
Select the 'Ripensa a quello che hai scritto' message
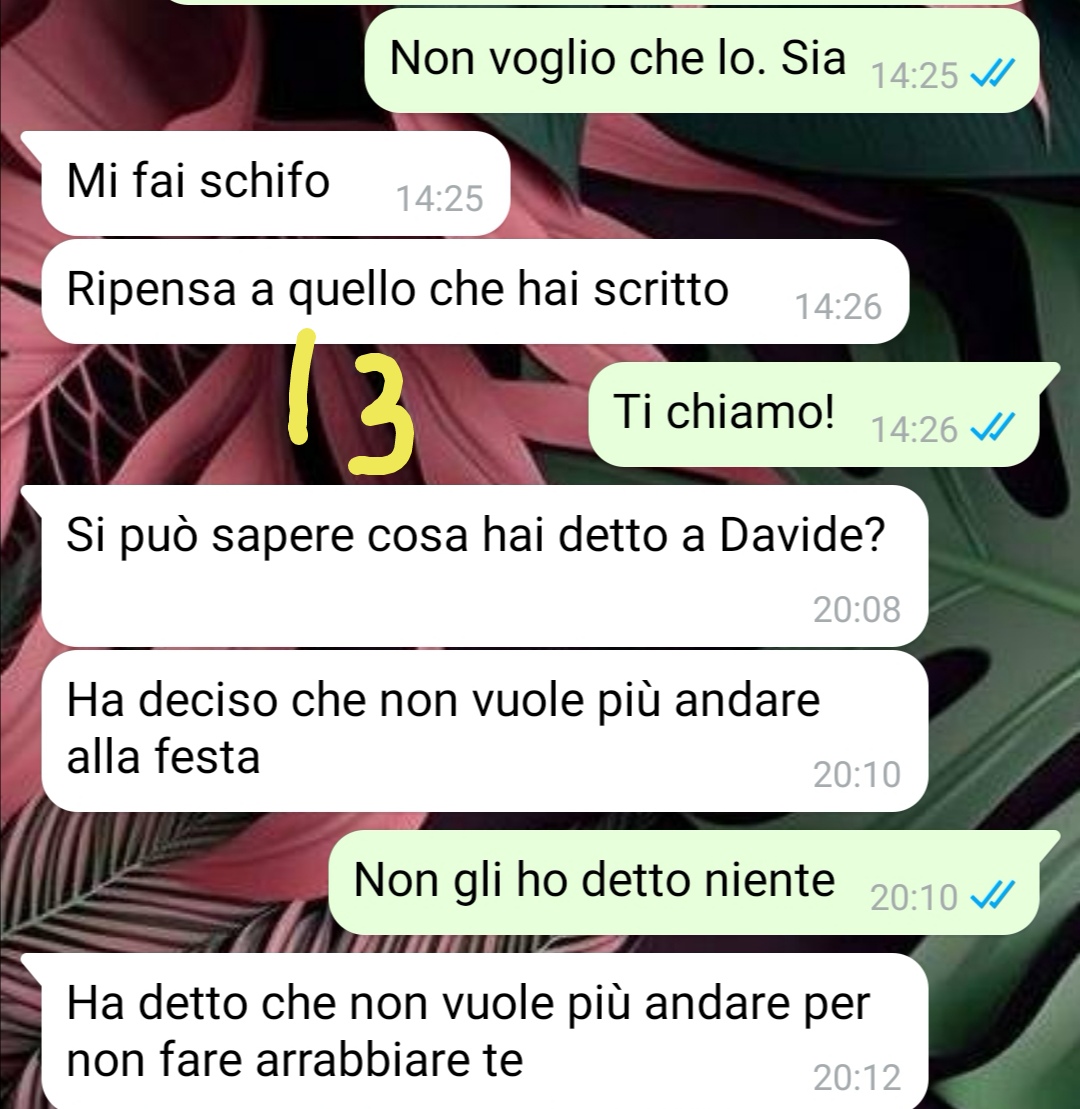click(475, 291)
